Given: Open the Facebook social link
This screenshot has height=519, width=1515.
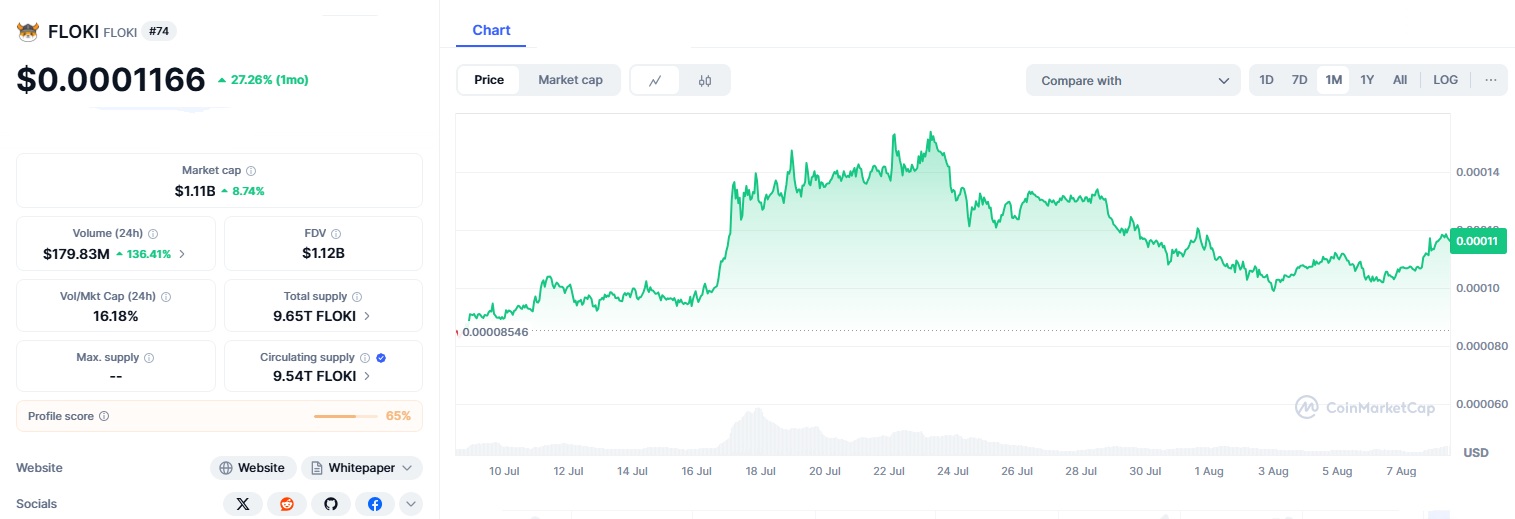Looking at the screenshot, I should pos(374,504).
